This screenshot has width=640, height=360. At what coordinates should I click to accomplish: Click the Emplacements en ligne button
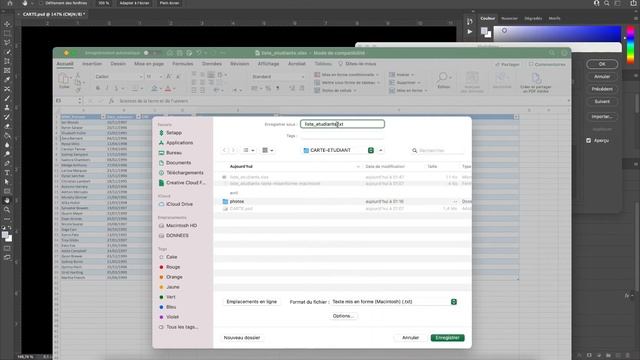pyautogui.click(x=251, y=302)
